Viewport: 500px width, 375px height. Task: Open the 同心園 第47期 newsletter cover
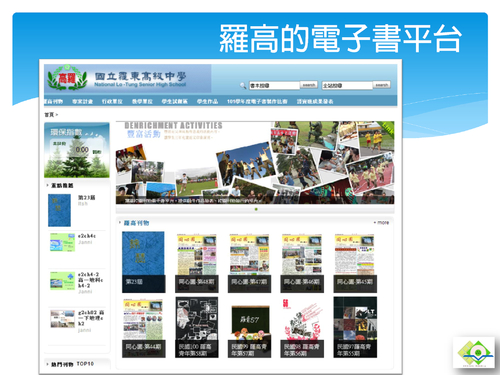249,263
